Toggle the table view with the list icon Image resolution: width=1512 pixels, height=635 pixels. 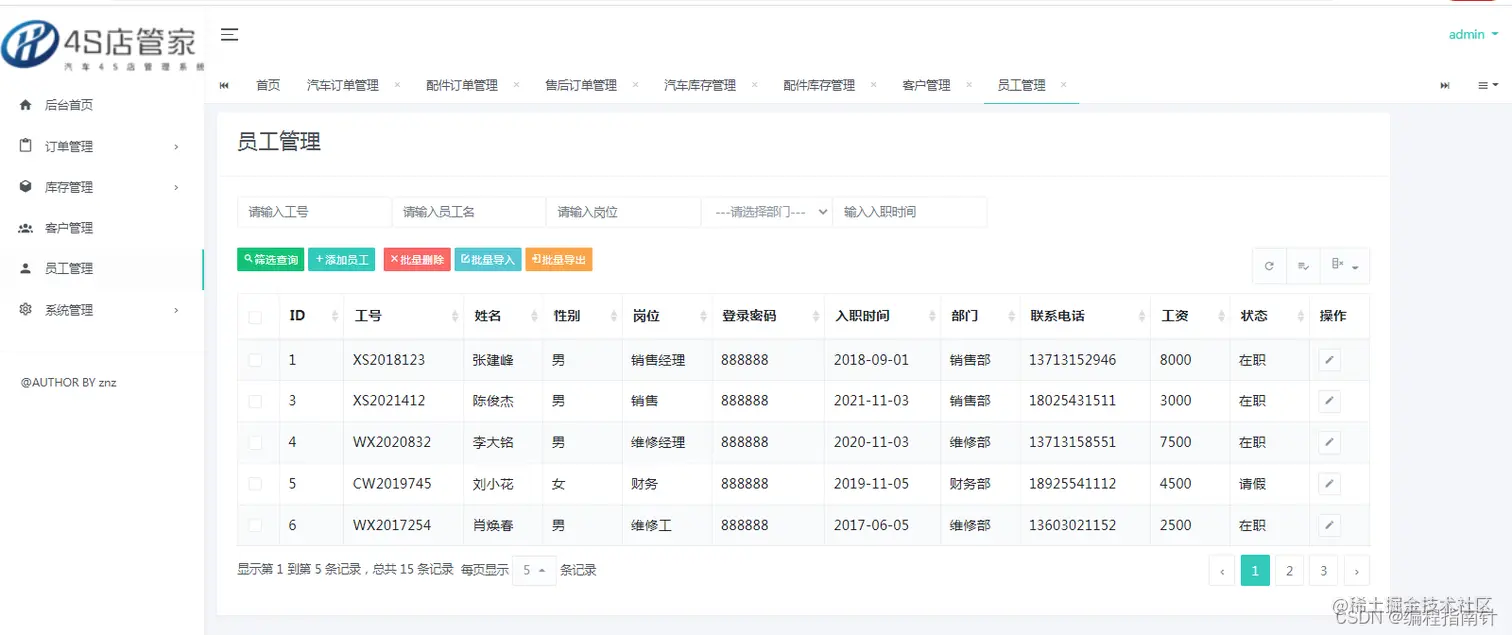(x=1303, y=266)
